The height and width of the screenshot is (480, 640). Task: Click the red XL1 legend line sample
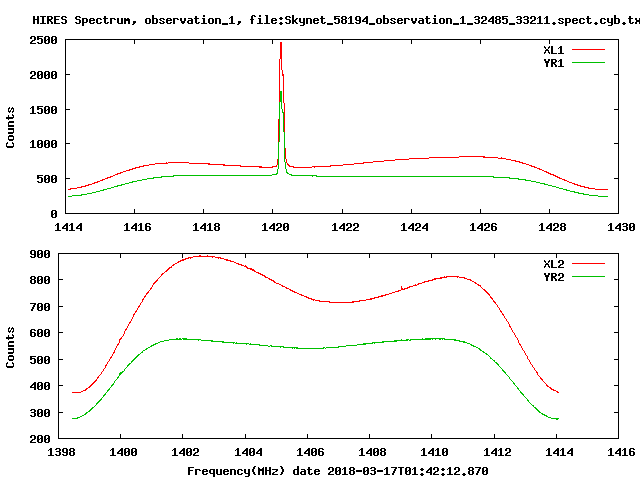click(588, 50)
